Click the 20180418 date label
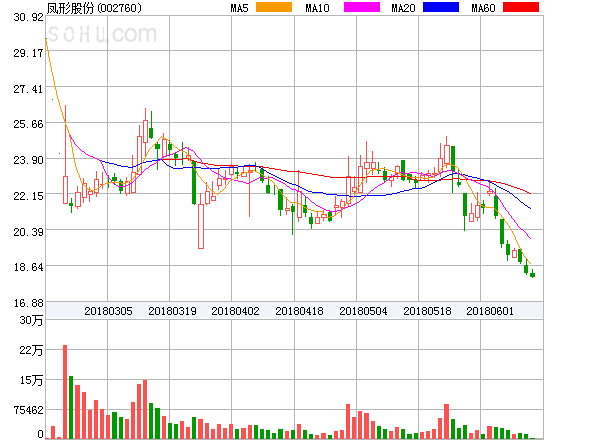The image size is (600, 440). tap(299, 311)
